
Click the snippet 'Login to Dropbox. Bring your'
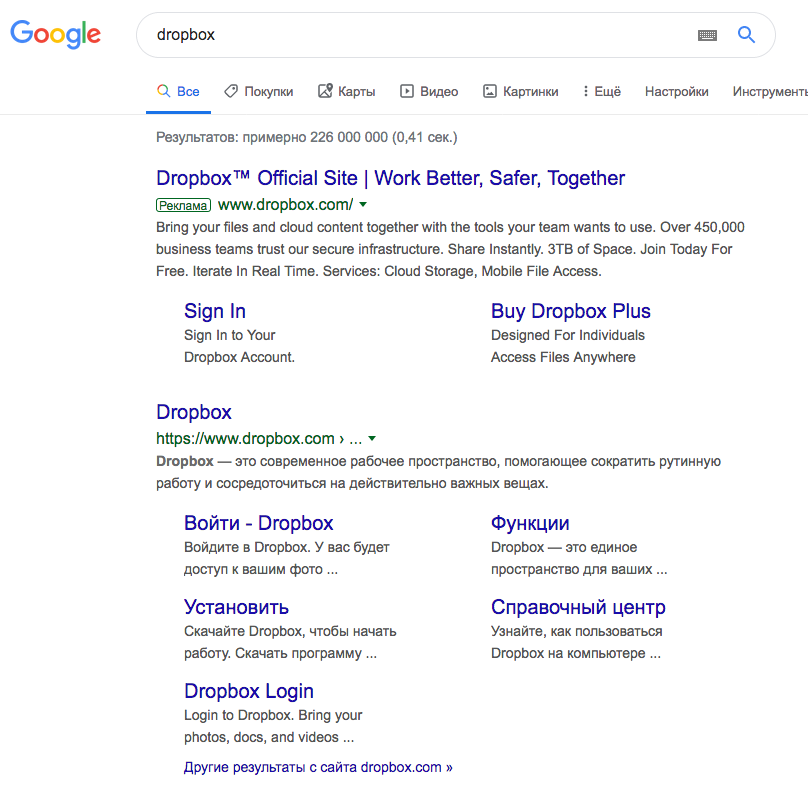point(273,716)
